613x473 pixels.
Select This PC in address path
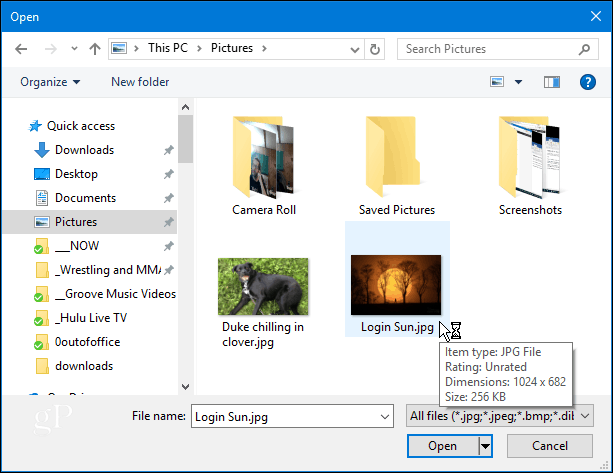point(168,48)
